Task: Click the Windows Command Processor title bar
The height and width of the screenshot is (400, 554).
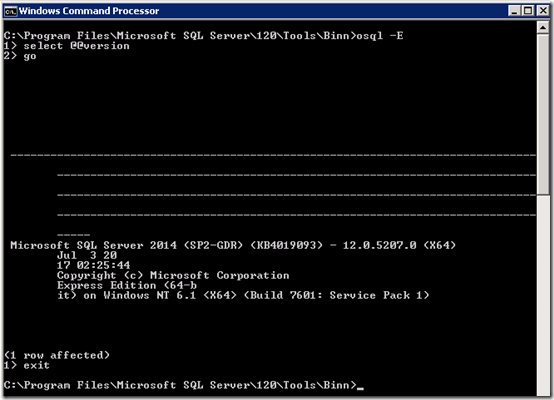Action: (x=261, y=11)
